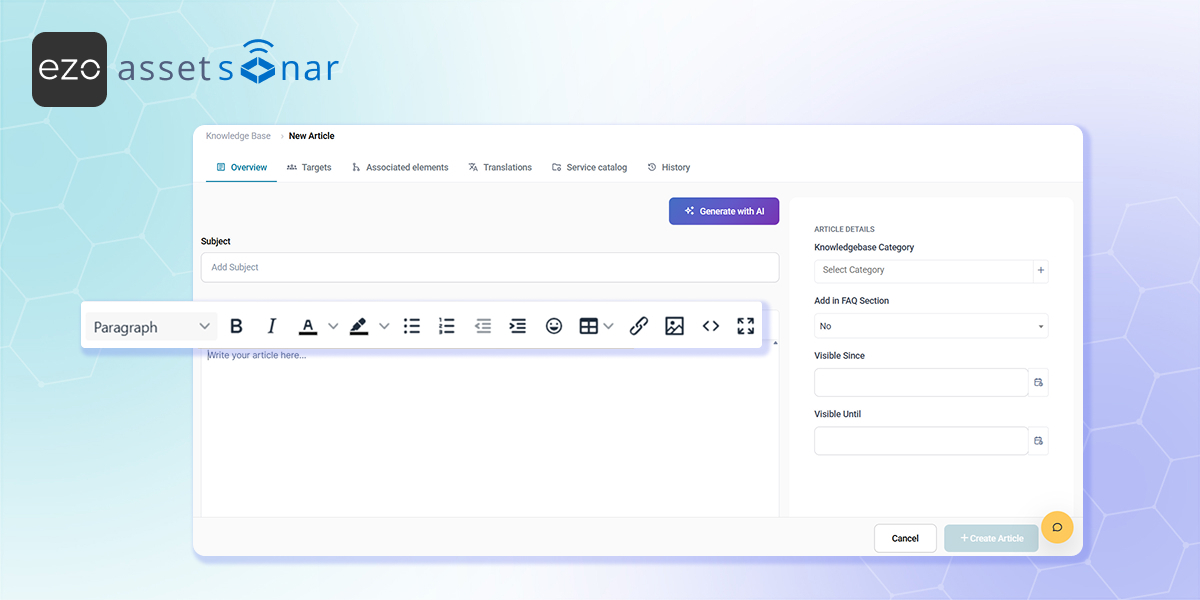Open the Paragraph style dropdown

click(151, 327)
